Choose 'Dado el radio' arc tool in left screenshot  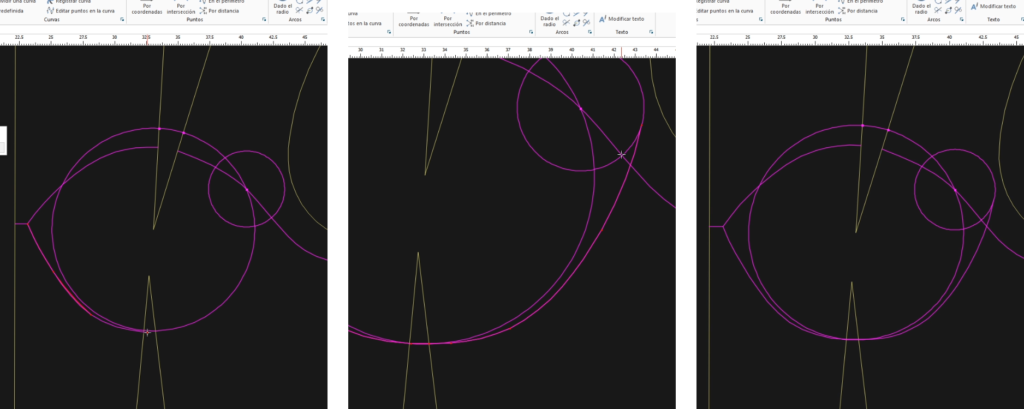click(282, 8)
